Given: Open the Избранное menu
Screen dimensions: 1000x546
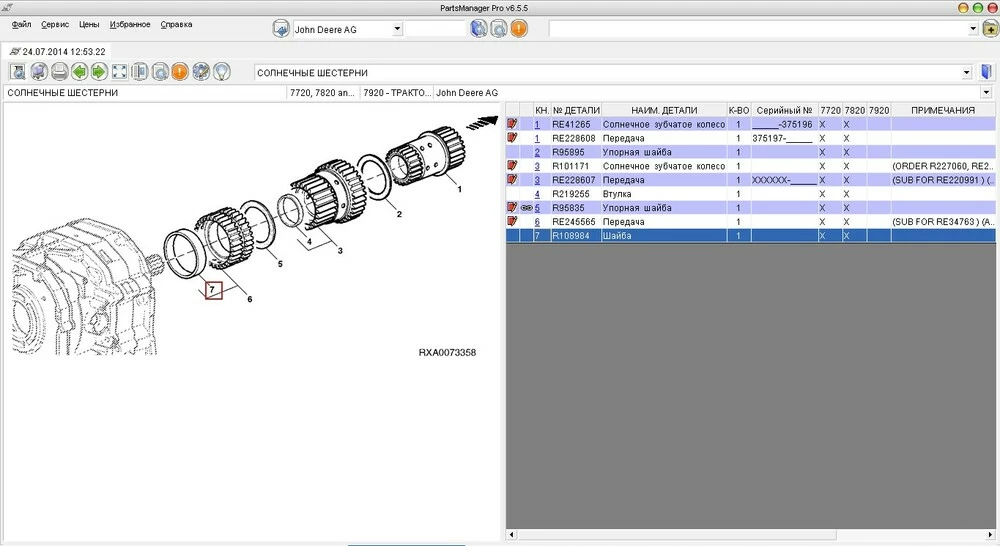Looking at the screenshot, I should click(129, 24).
